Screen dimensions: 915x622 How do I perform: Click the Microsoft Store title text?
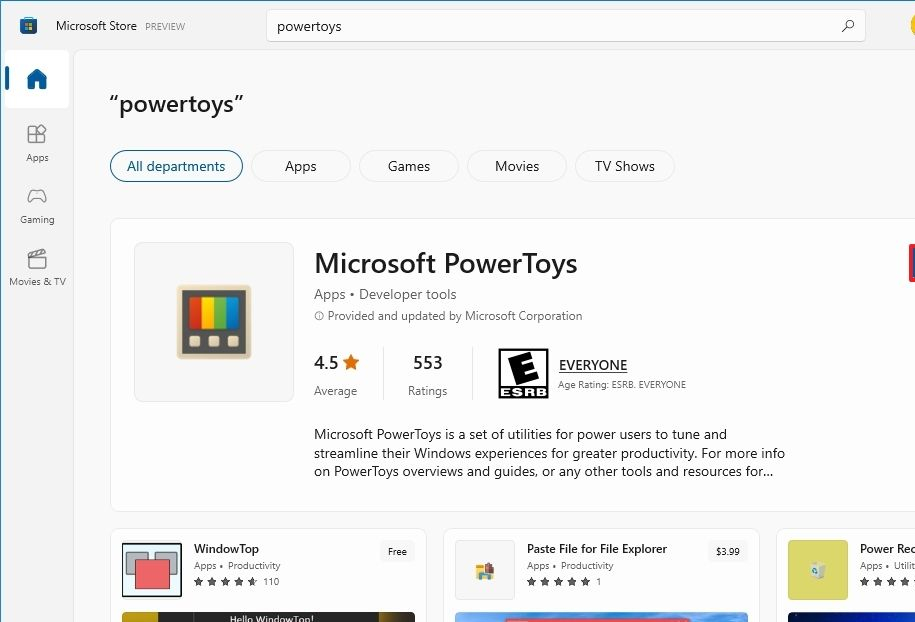click(96, 26)
